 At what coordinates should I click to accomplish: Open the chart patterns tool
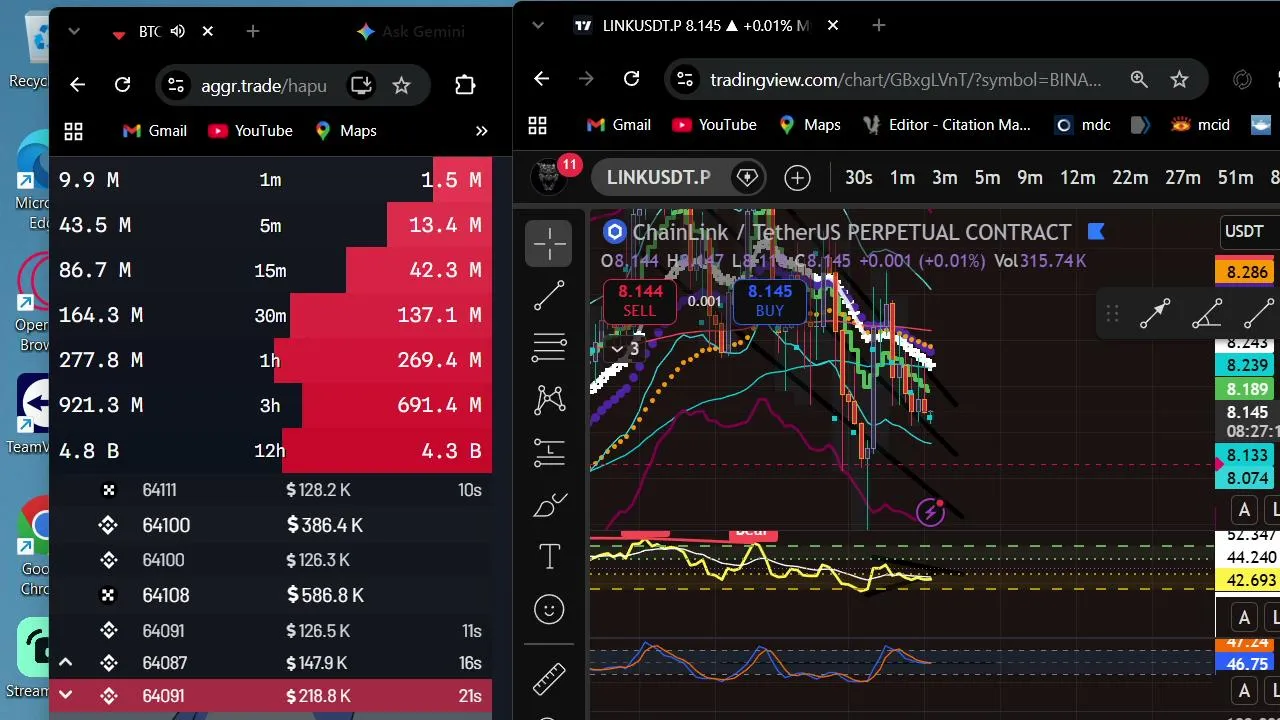coord(549,400)
